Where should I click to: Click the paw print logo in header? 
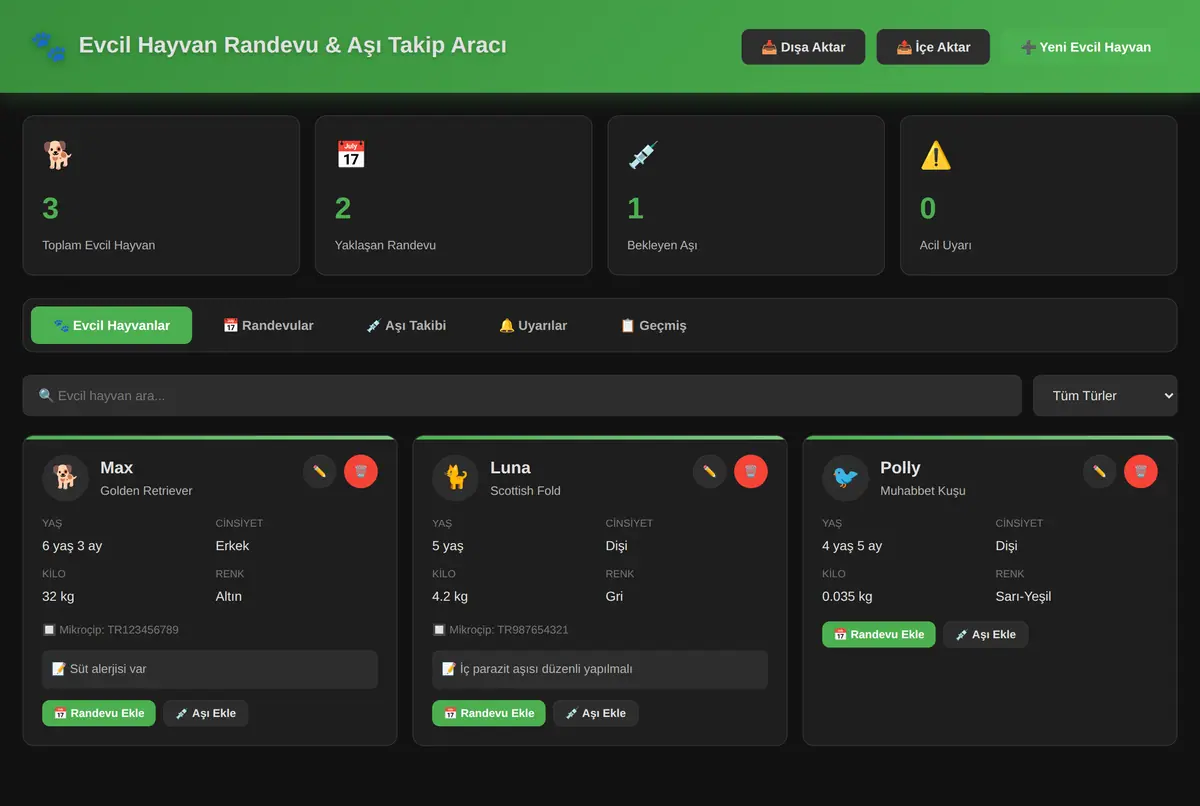coord(48,46)
